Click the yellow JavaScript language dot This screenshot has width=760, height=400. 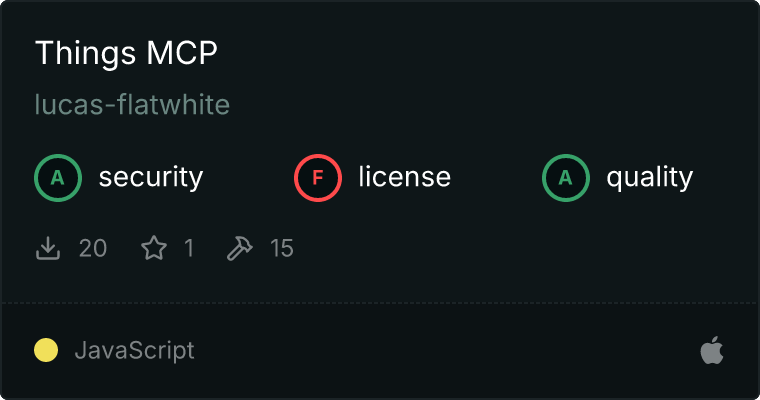pyautogui.click(x=46, y=350)
